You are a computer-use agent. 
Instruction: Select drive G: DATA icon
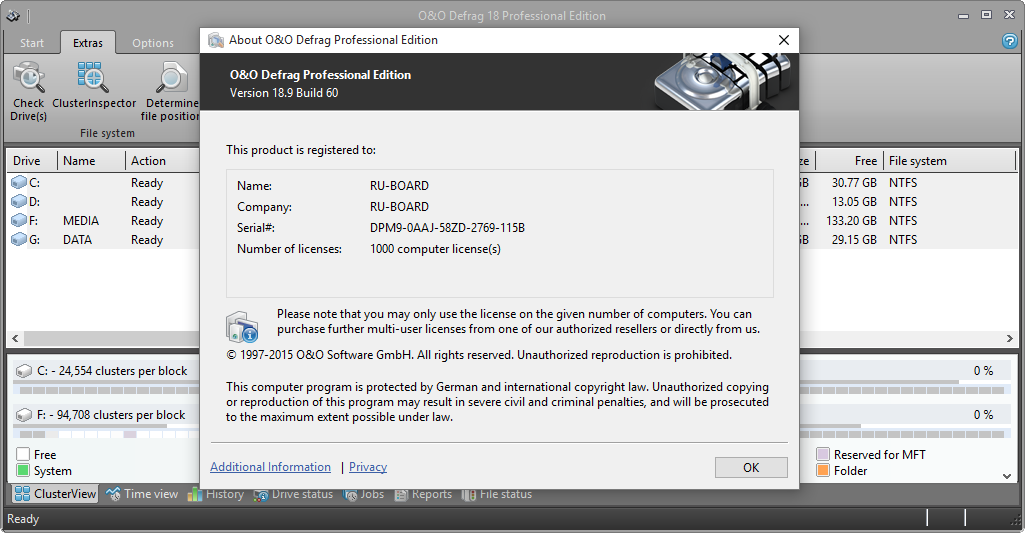19,239
